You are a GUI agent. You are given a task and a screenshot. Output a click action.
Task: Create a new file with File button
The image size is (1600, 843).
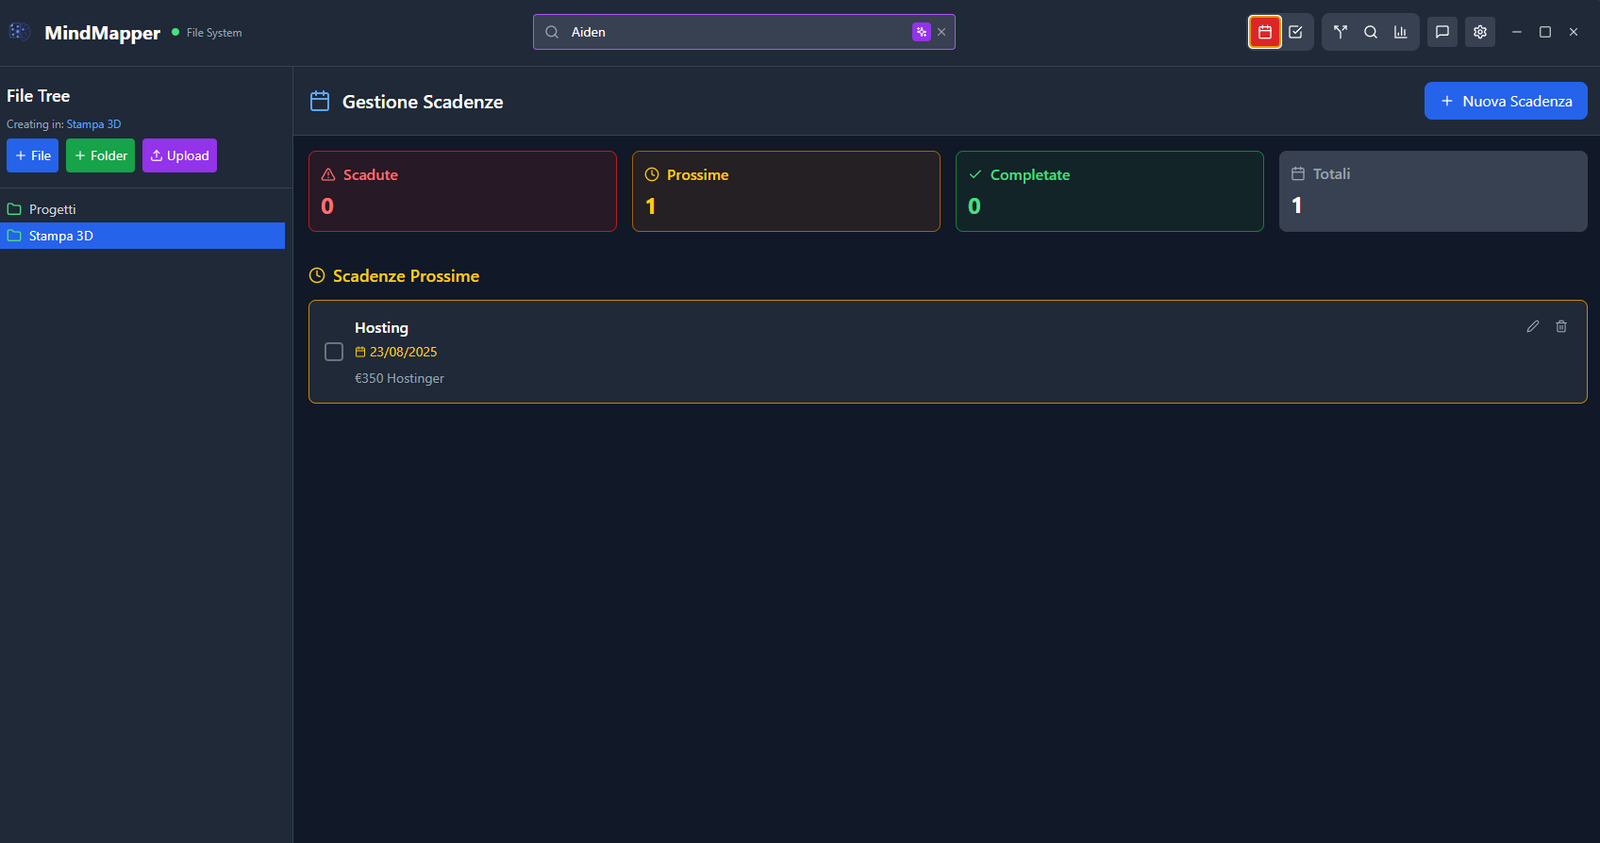coord(33,156)
